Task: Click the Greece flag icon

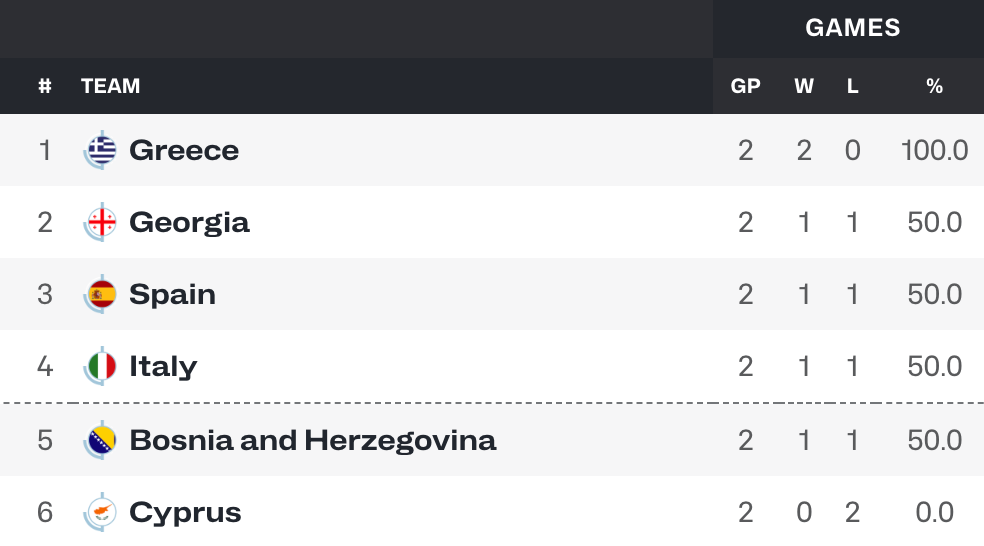Action: [100, 150]
